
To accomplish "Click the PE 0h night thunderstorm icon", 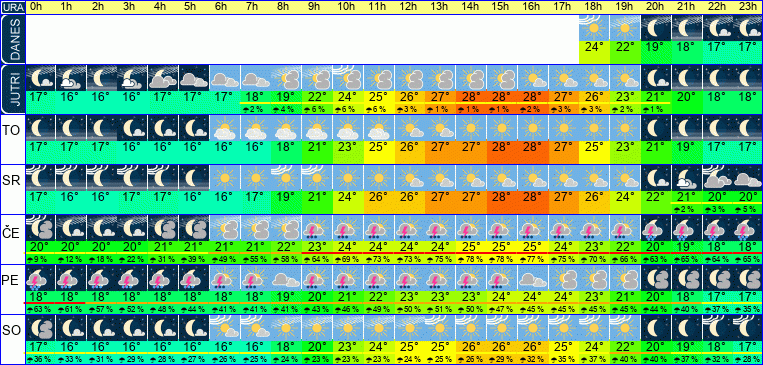I will point(40,277).
